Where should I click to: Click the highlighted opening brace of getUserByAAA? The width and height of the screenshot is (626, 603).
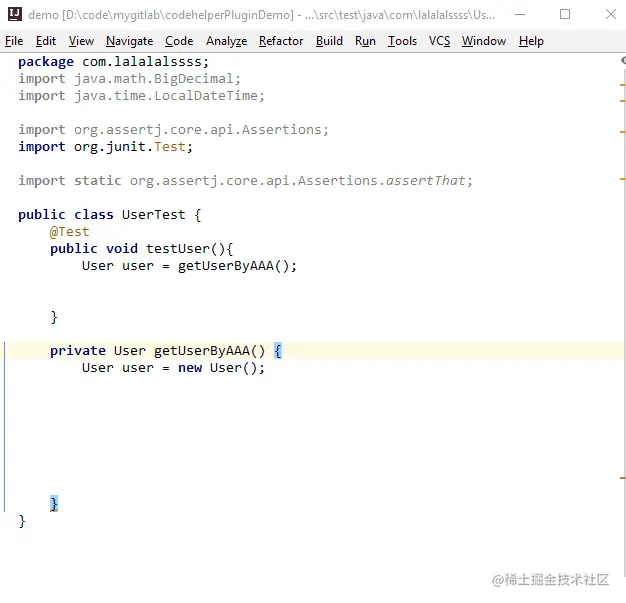pos(278,351)
